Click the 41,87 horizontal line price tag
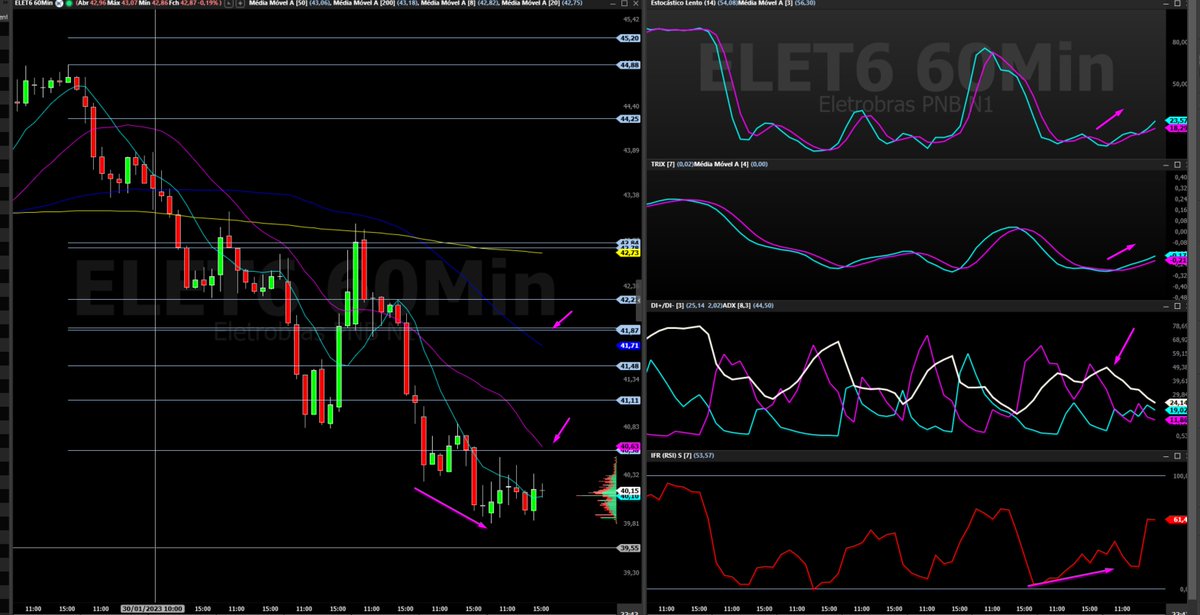The width and height of the screenshot is (1200, 615). click(629, 329)
